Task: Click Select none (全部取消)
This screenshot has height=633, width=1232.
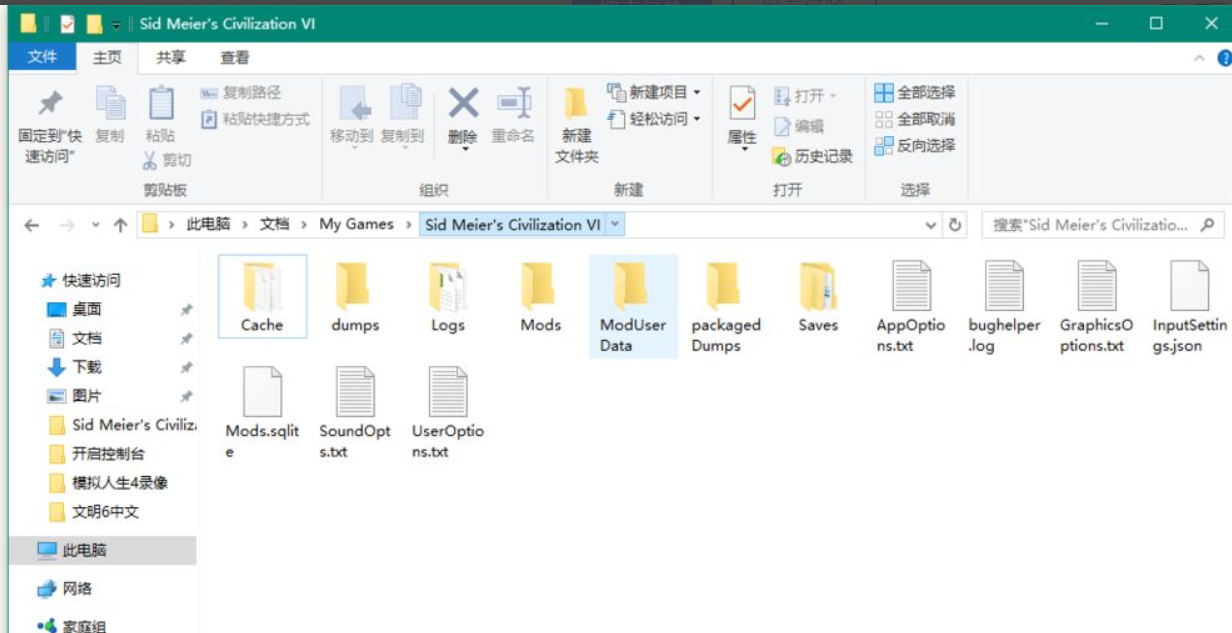Action: 915,119
